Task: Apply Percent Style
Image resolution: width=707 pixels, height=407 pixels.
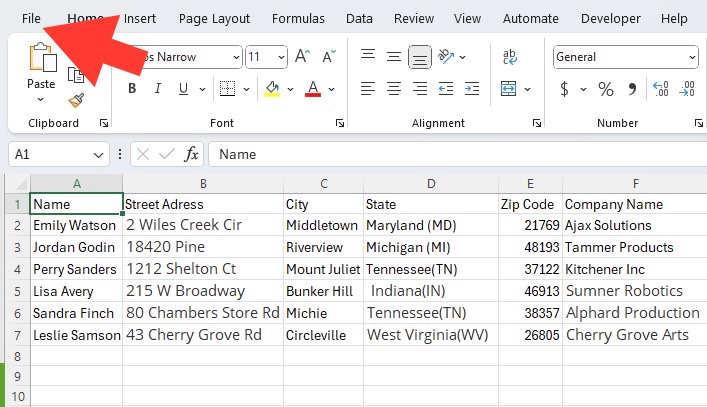Action: [606, 89]
